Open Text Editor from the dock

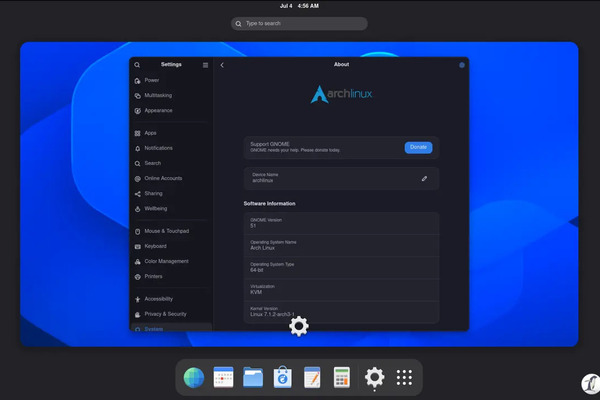[x=312, y=377]
